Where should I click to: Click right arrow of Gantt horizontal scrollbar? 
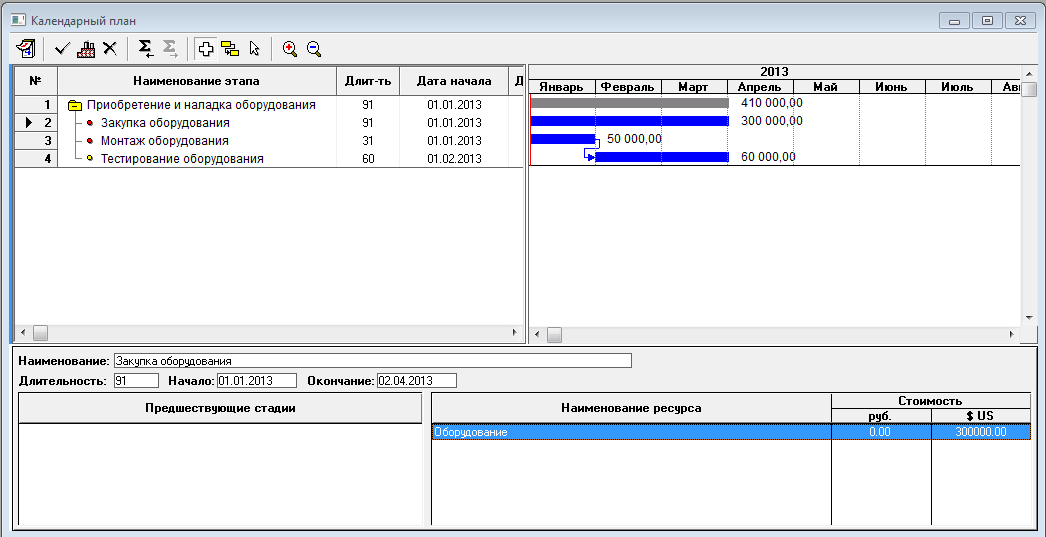coord(1013,334)
